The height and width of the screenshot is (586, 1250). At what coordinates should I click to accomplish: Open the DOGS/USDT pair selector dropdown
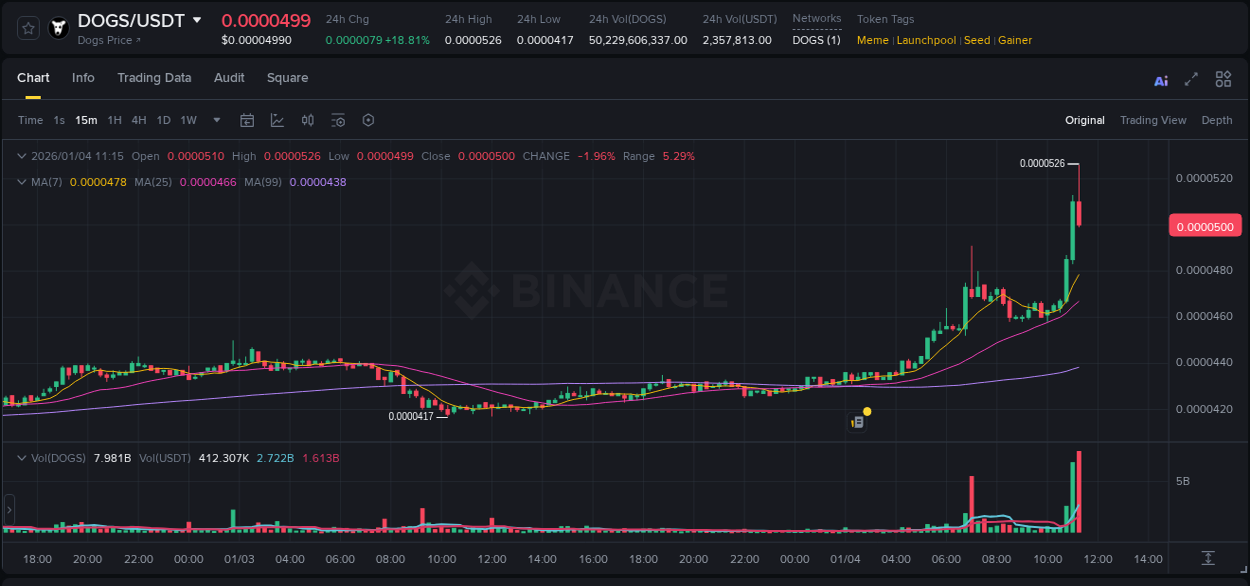[197, 20]
